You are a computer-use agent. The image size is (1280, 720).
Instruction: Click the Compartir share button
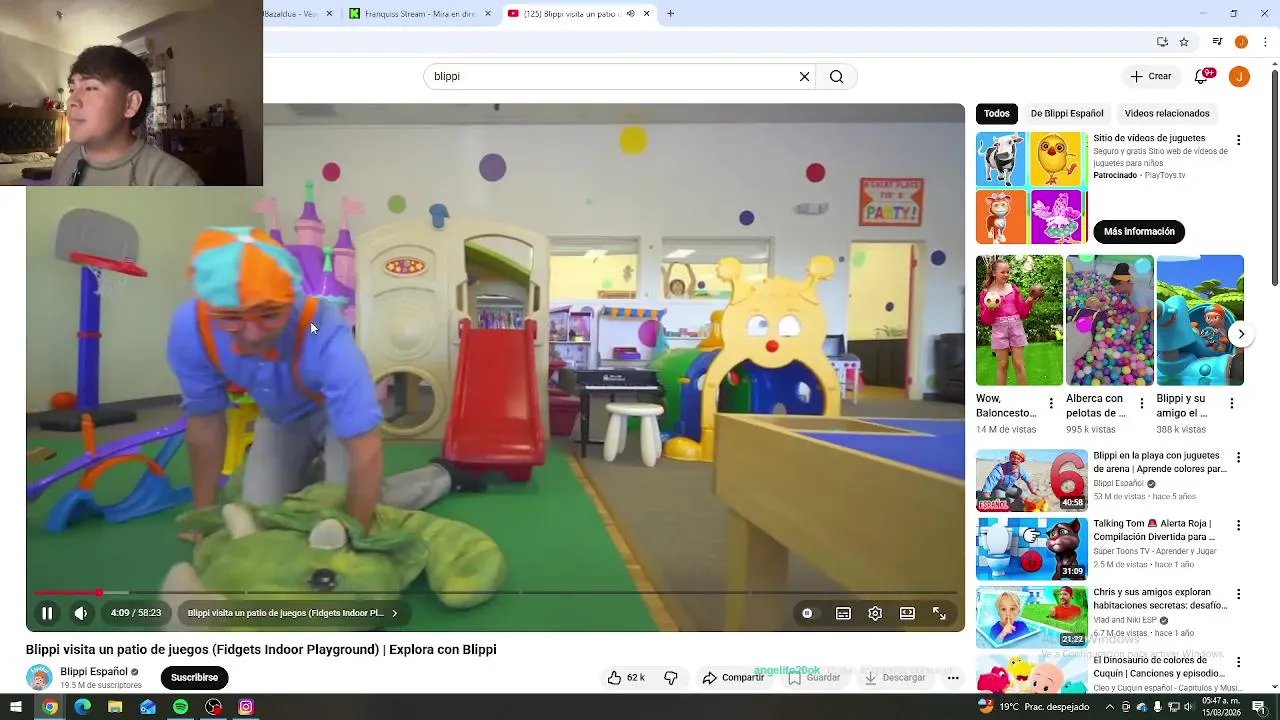pos(733,677)
